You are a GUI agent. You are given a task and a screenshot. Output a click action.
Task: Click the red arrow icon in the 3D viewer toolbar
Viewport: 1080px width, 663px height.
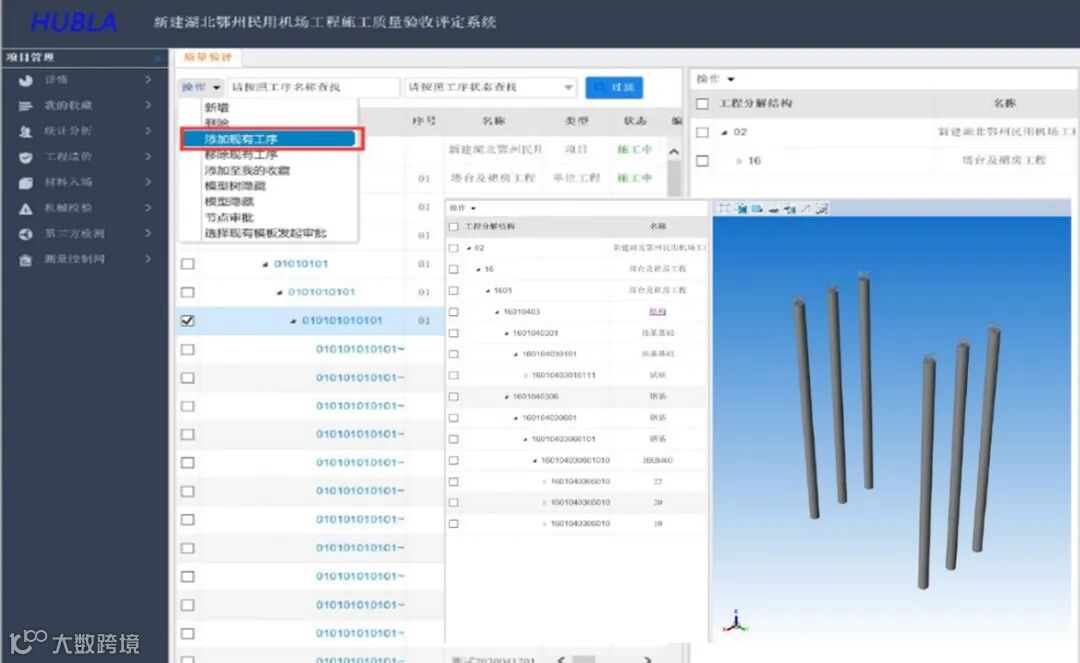point(805,209)
